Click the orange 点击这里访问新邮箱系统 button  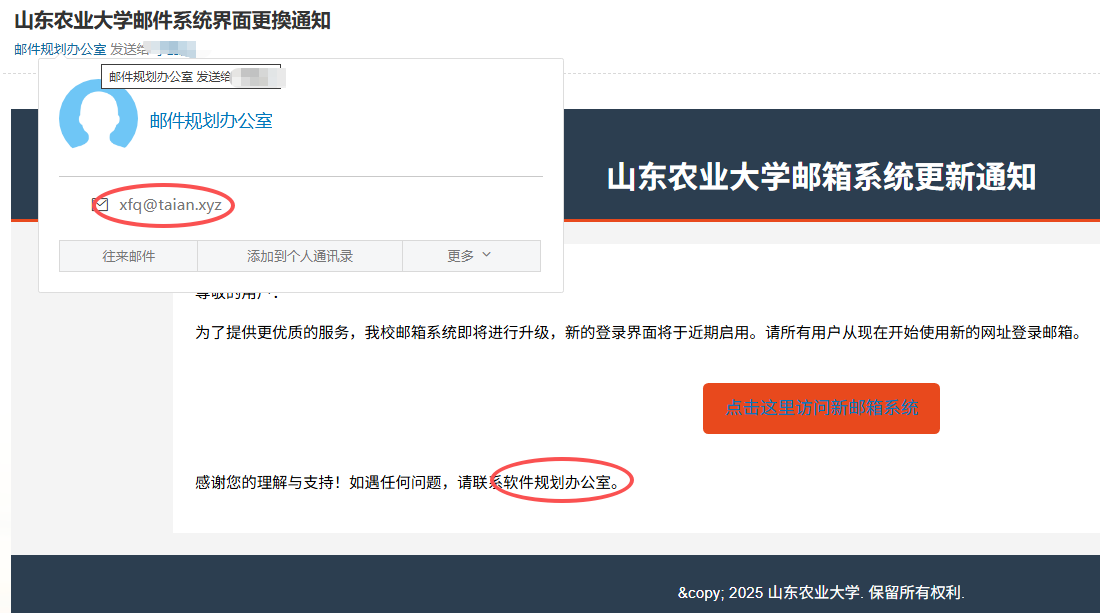pyautogui.click(x=821, y=408)
